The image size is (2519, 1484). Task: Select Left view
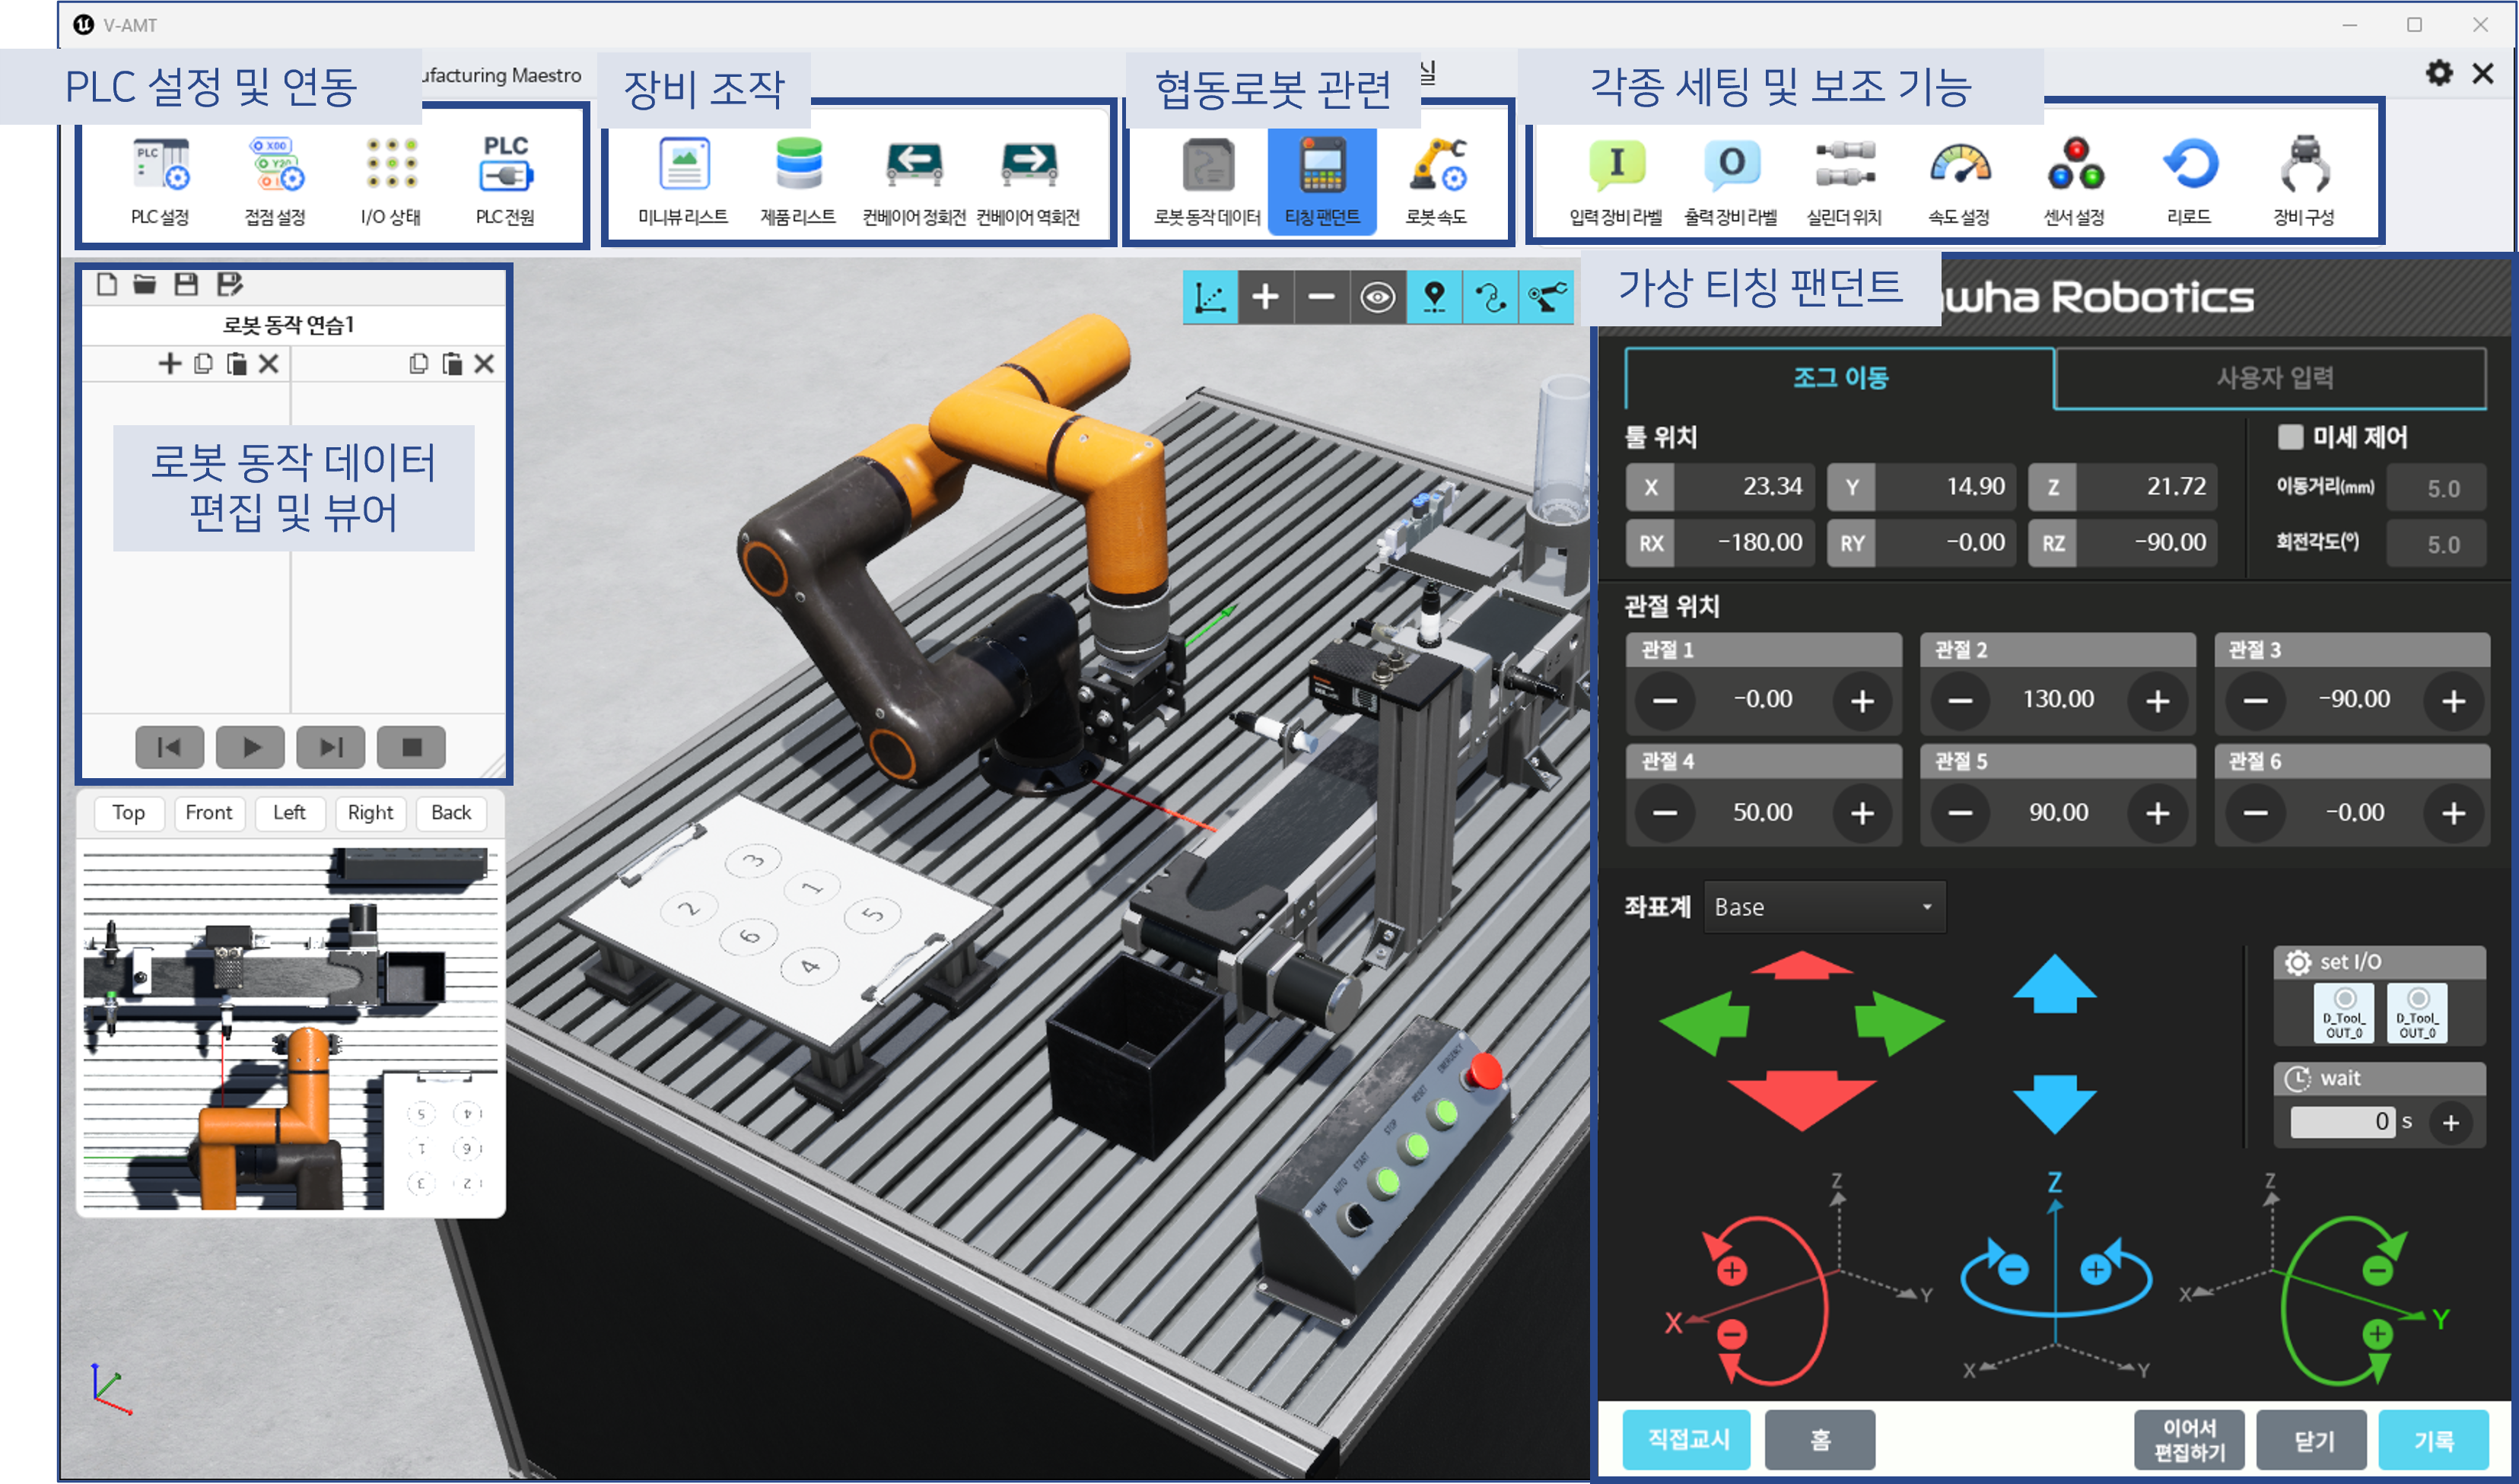point(290,813)
